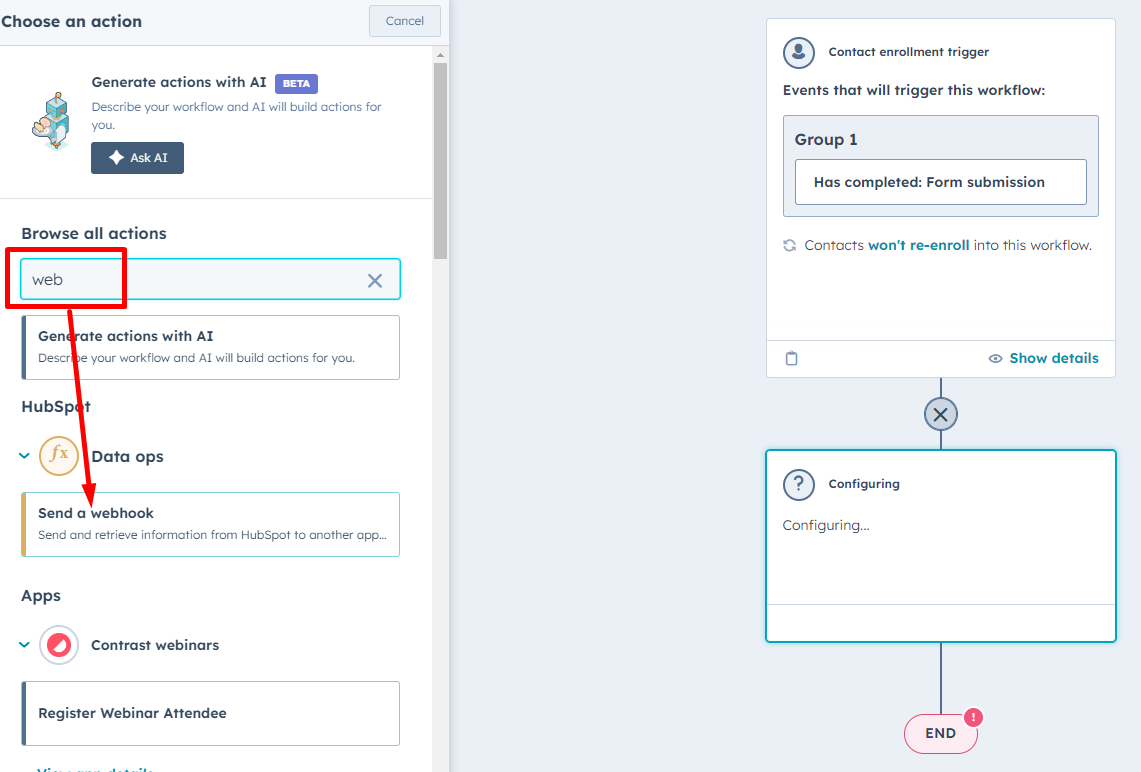Click the question mark Configuring icon
This screenshot has height=772, width=1141.
click(x=798, y=484)
